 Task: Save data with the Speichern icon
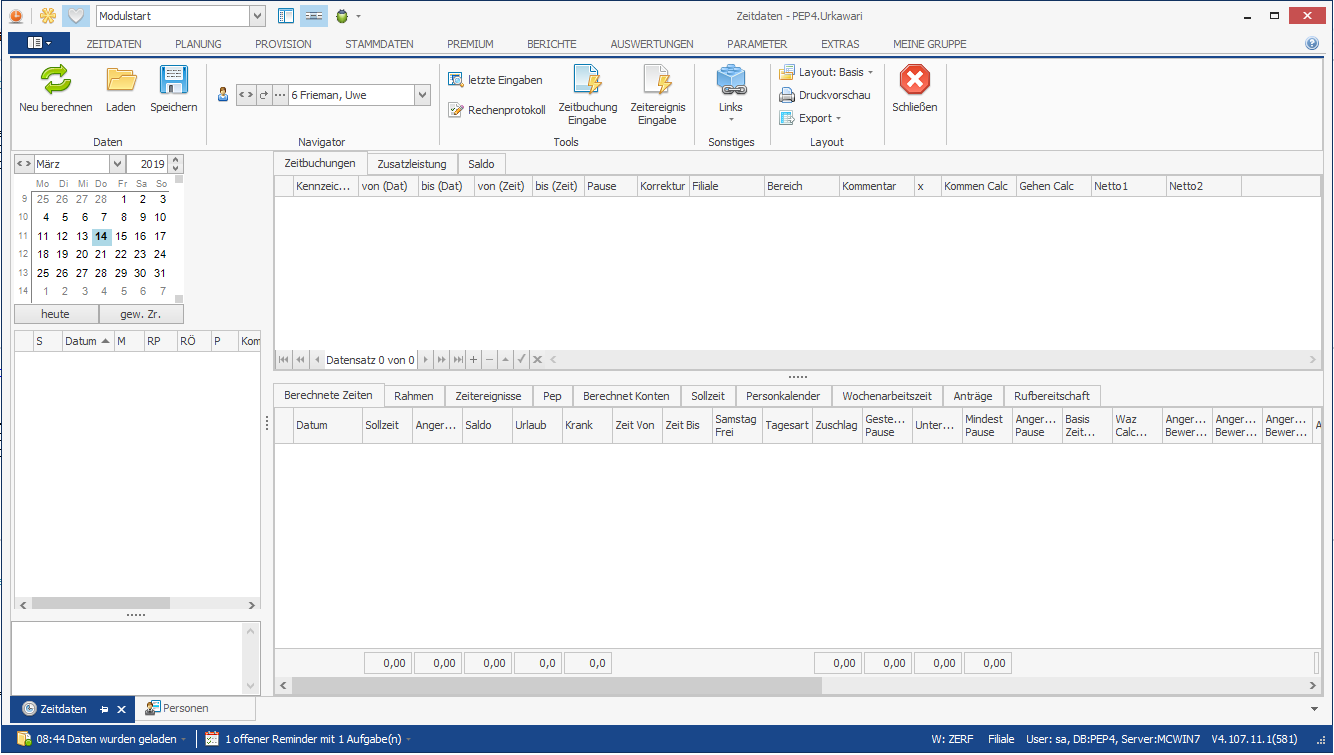point(174,80)
